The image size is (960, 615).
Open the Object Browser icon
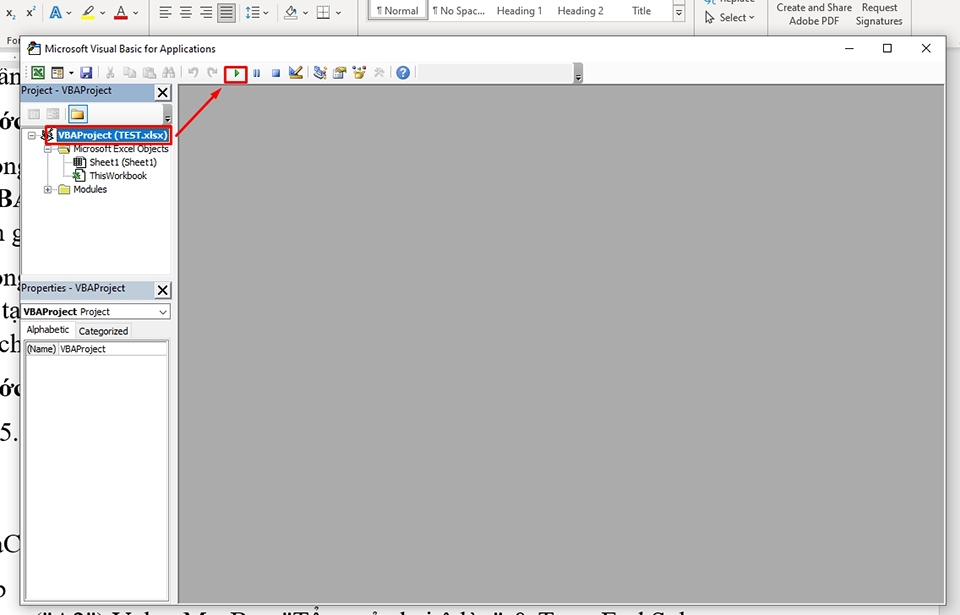pyautogui.click(x=359, y=73)
